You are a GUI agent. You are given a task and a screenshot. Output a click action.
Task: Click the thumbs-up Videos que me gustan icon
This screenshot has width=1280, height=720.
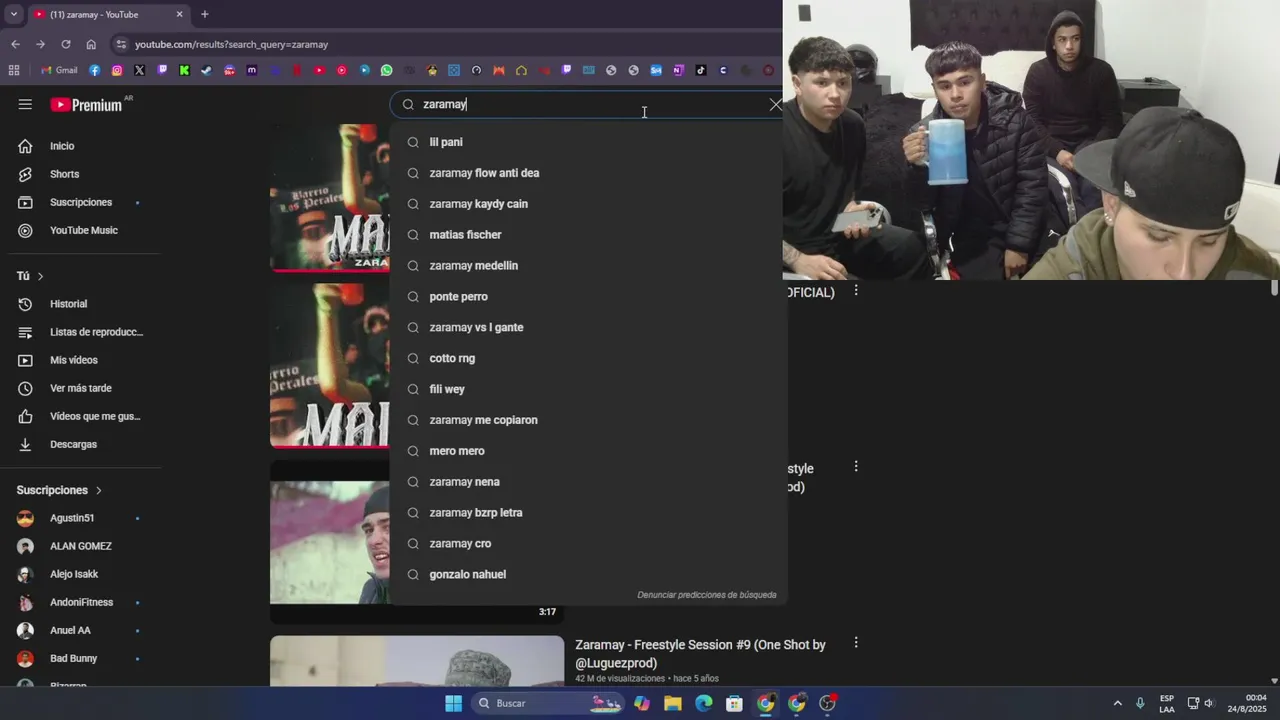coord(26,416)
